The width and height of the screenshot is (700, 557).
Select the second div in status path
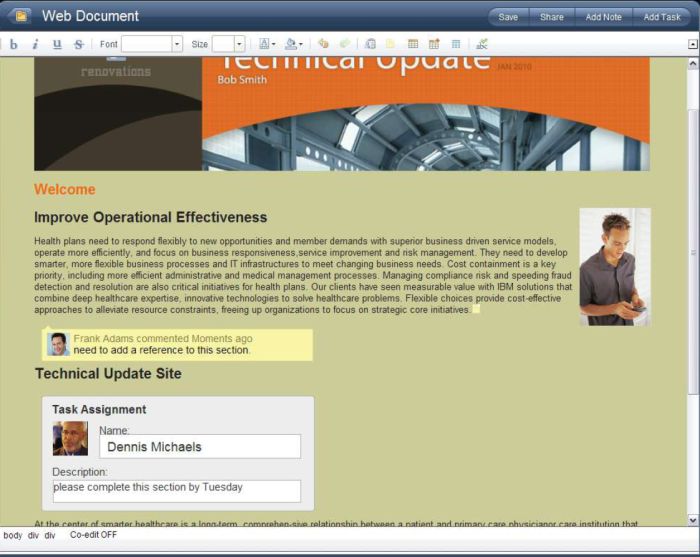click(50, 535)
